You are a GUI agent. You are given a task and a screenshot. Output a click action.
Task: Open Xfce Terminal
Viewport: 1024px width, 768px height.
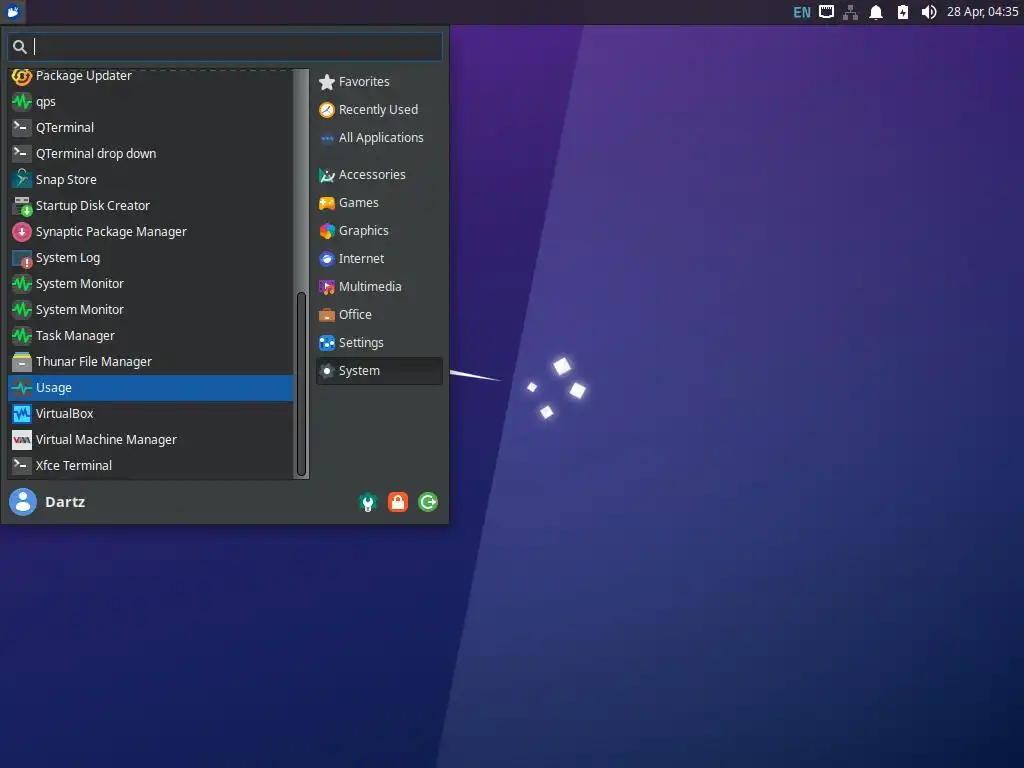pos(151,466)
